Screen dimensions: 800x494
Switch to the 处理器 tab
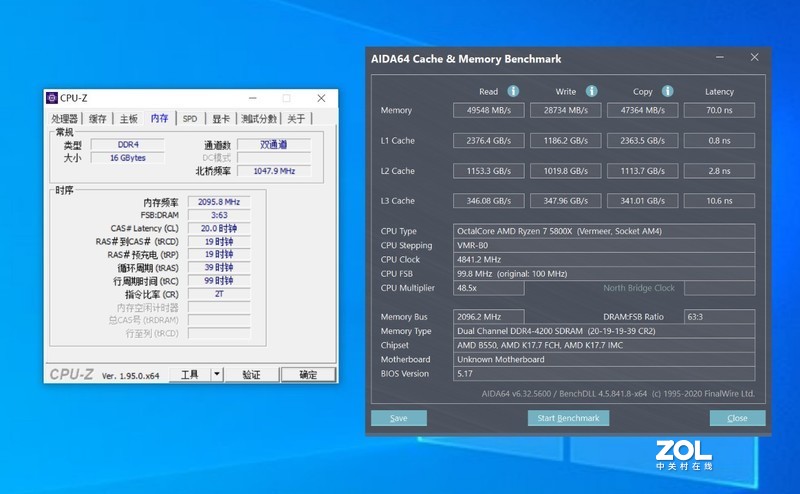pos(64,118)
